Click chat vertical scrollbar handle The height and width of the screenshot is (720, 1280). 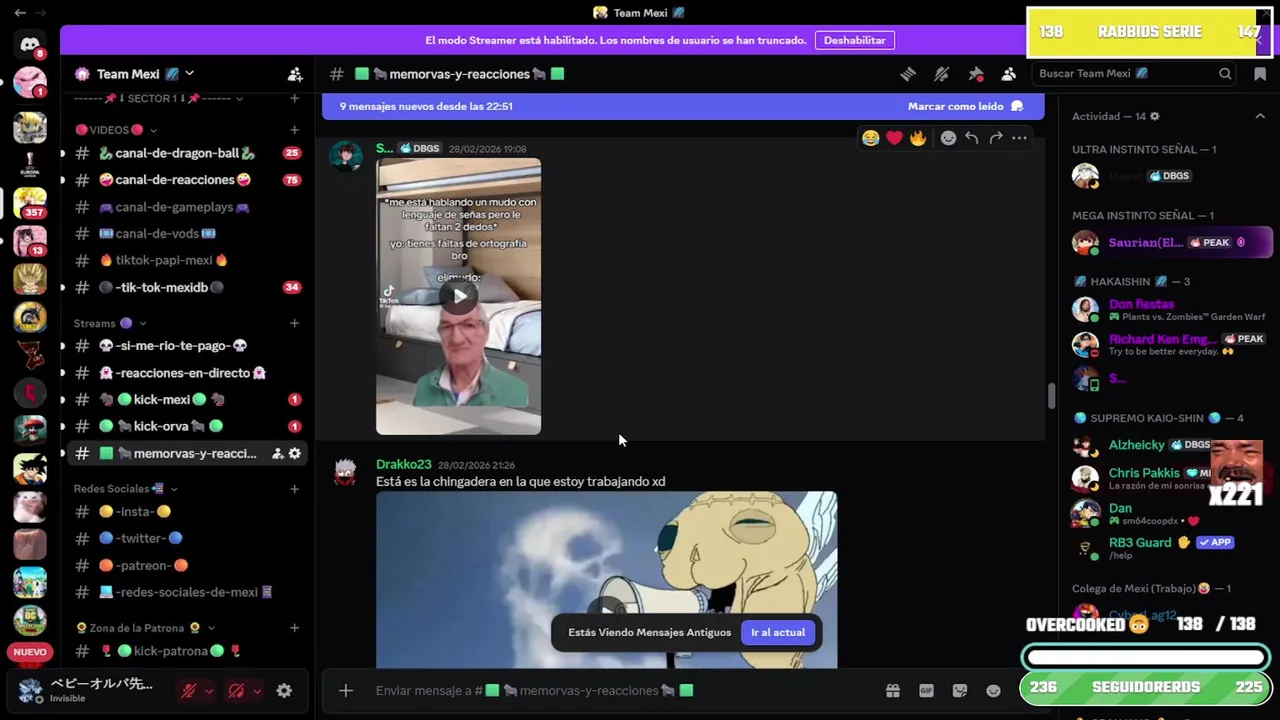(1051, 396)
